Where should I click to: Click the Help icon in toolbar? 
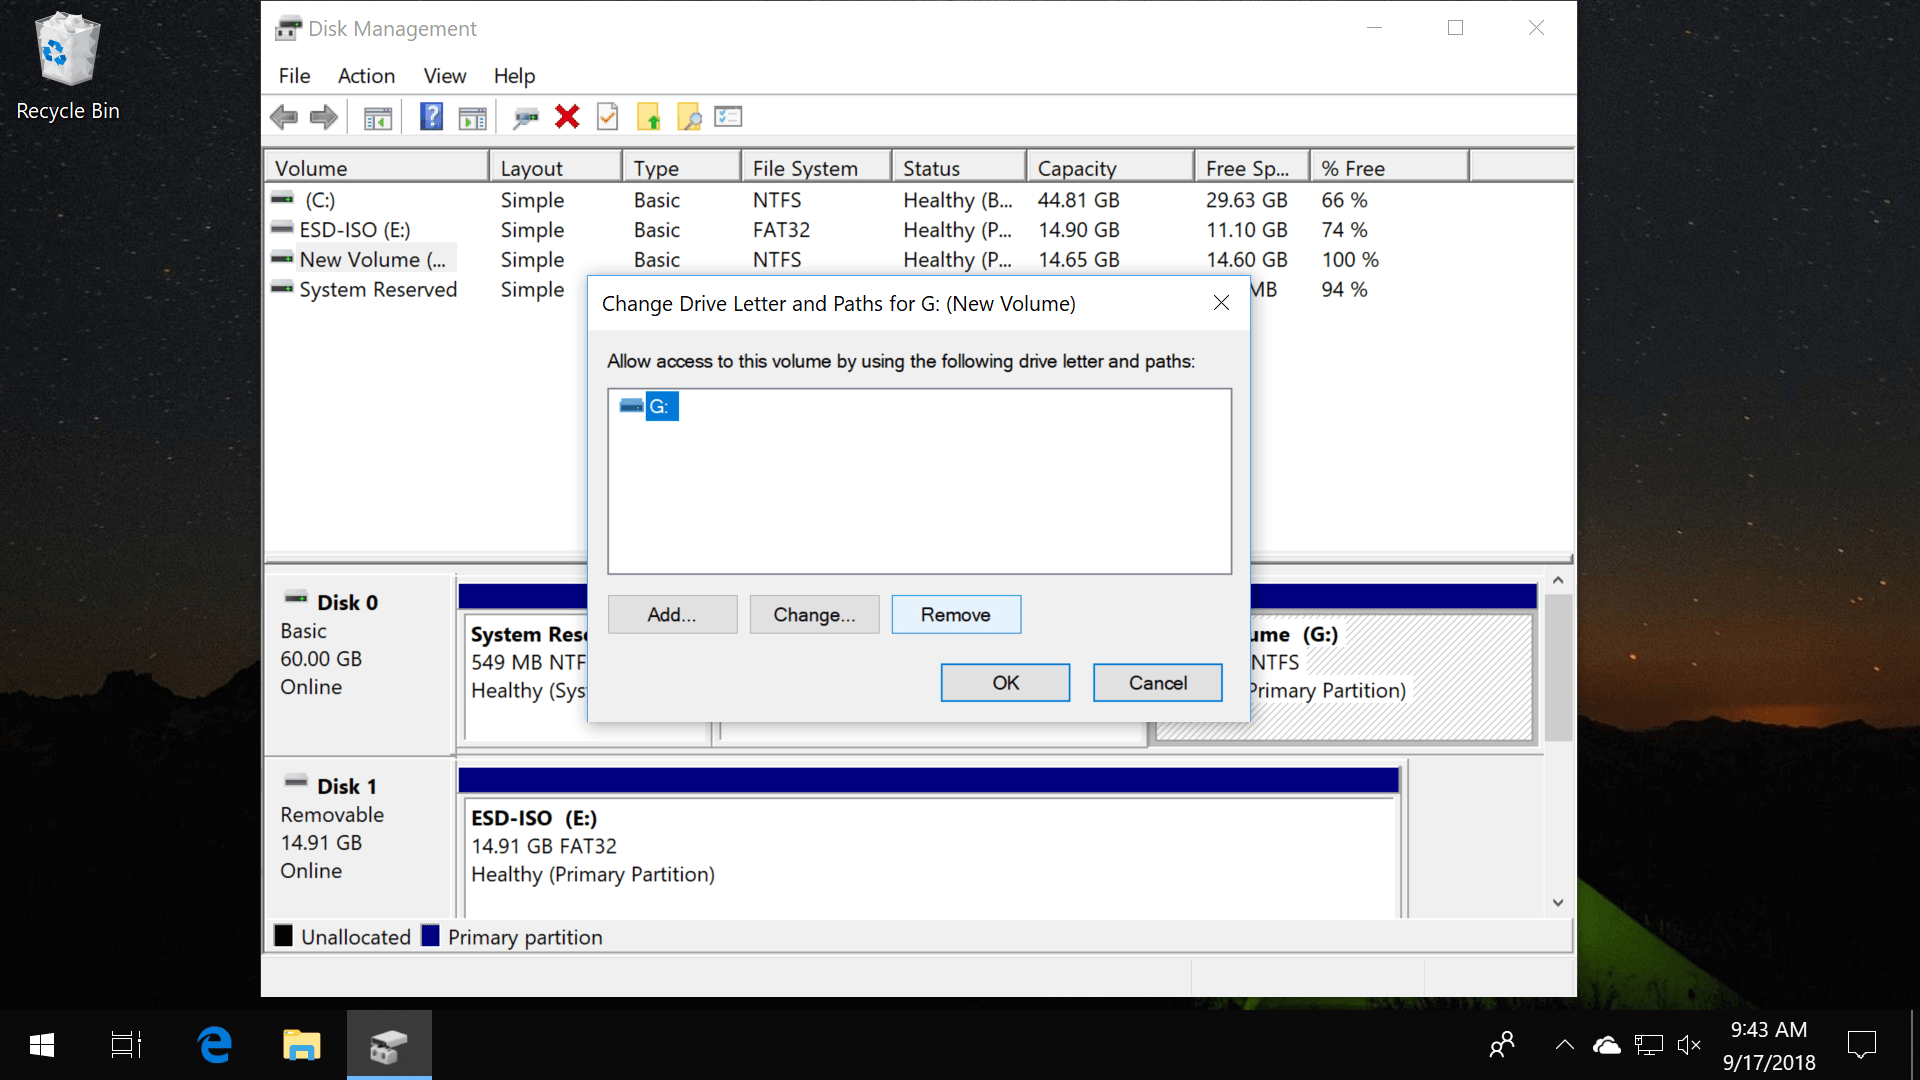pos(430,119)
